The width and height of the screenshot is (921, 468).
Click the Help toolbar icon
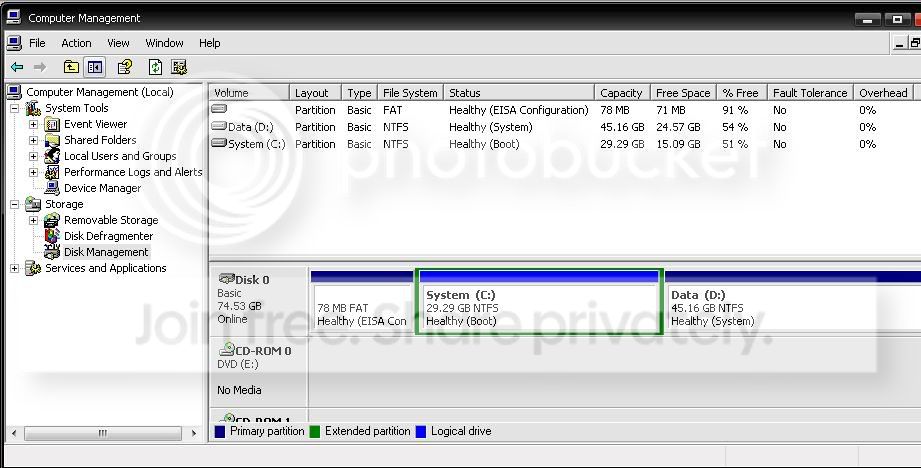pyautogui.click(x=125, y=67)
